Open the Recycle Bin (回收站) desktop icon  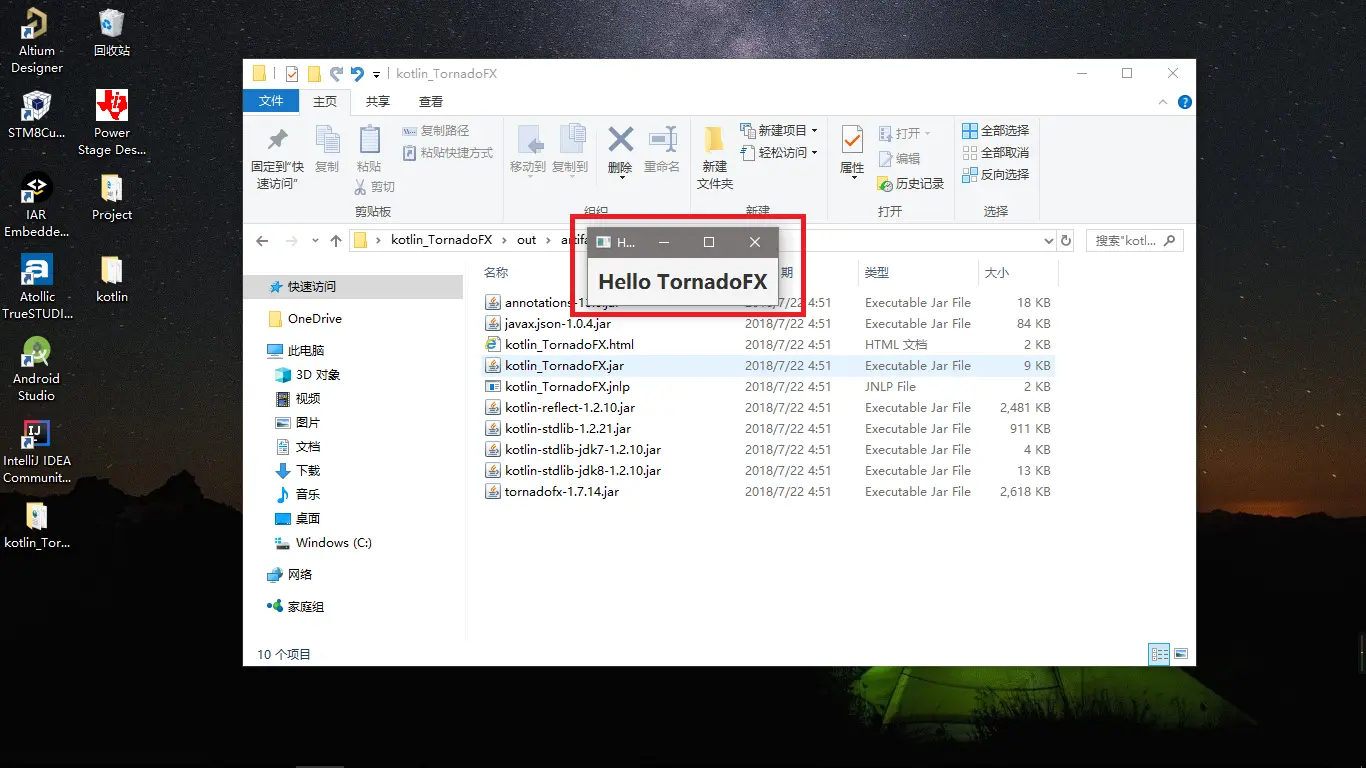coord(112,33)
